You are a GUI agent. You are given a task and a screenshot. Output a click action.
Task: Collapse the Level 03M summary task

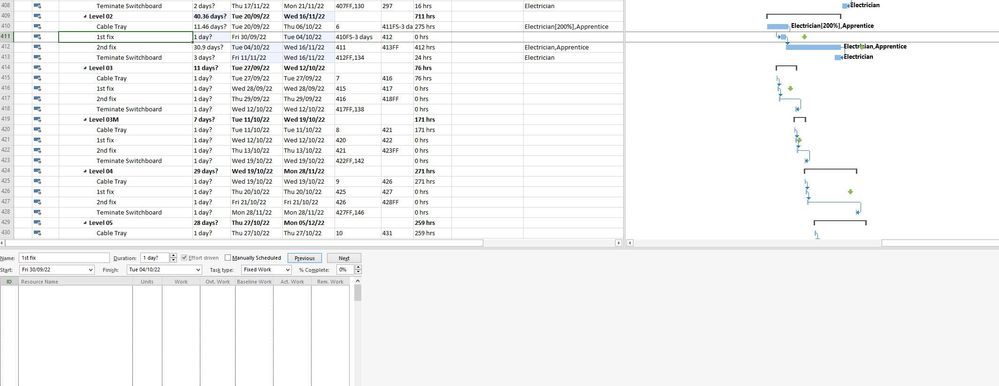tap(85, 119)
